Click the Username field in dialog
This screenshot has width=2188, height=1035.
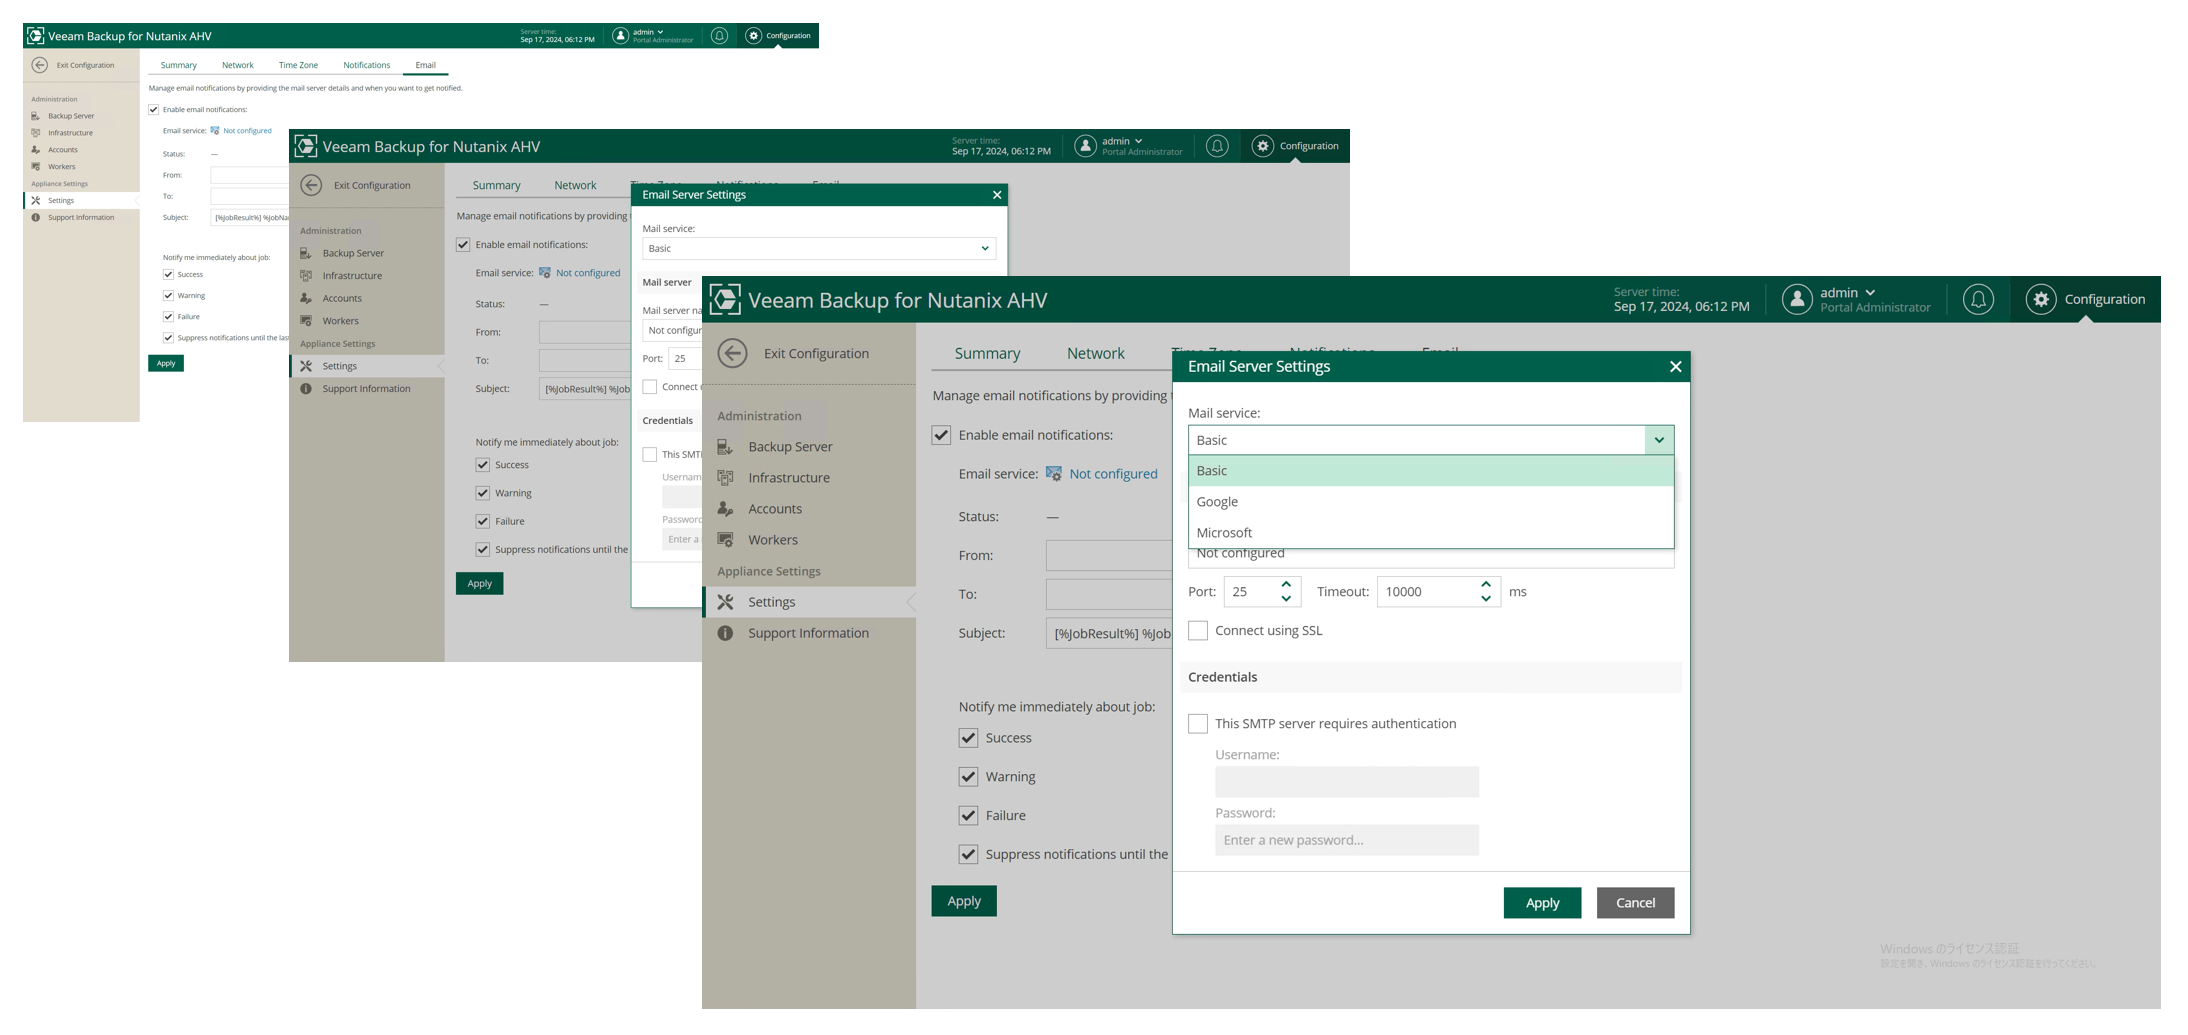point(1346,782)
